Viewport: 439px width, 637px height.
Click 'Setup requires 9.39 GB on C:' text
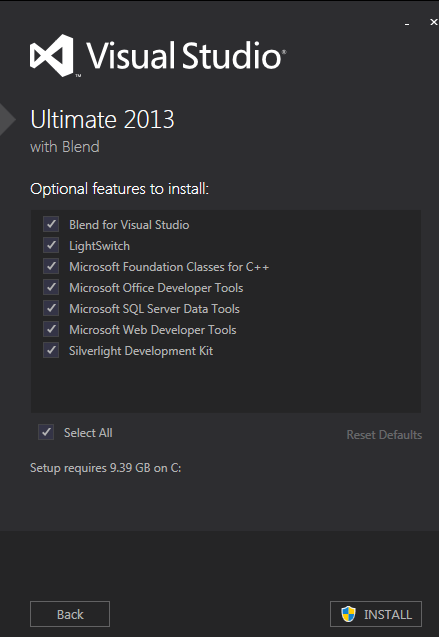pyautogui.click(x=106, y=468)
